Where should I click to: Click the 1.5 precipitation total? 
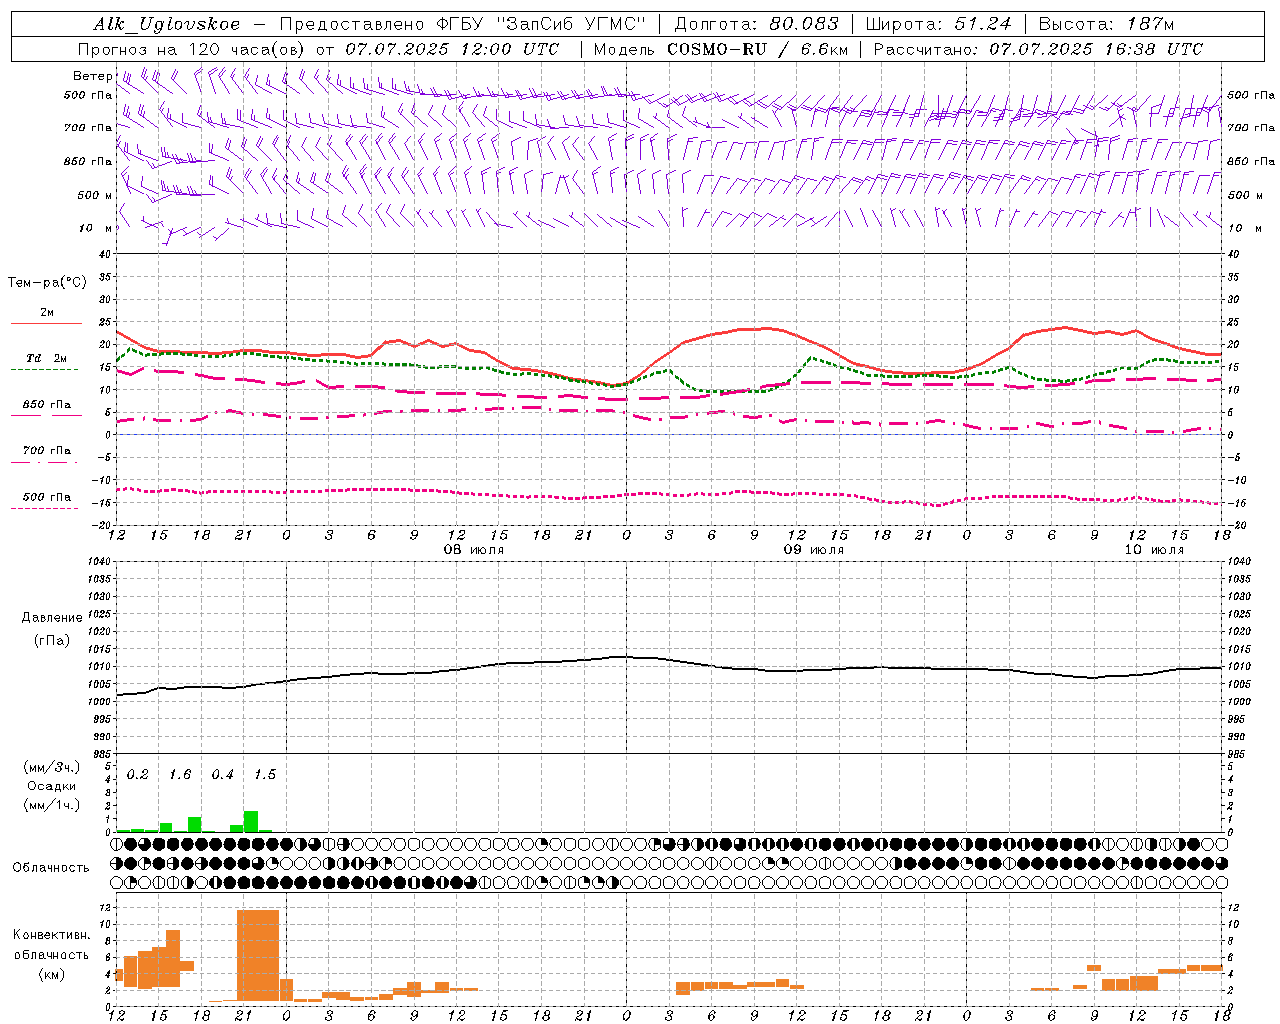[264, 775]
